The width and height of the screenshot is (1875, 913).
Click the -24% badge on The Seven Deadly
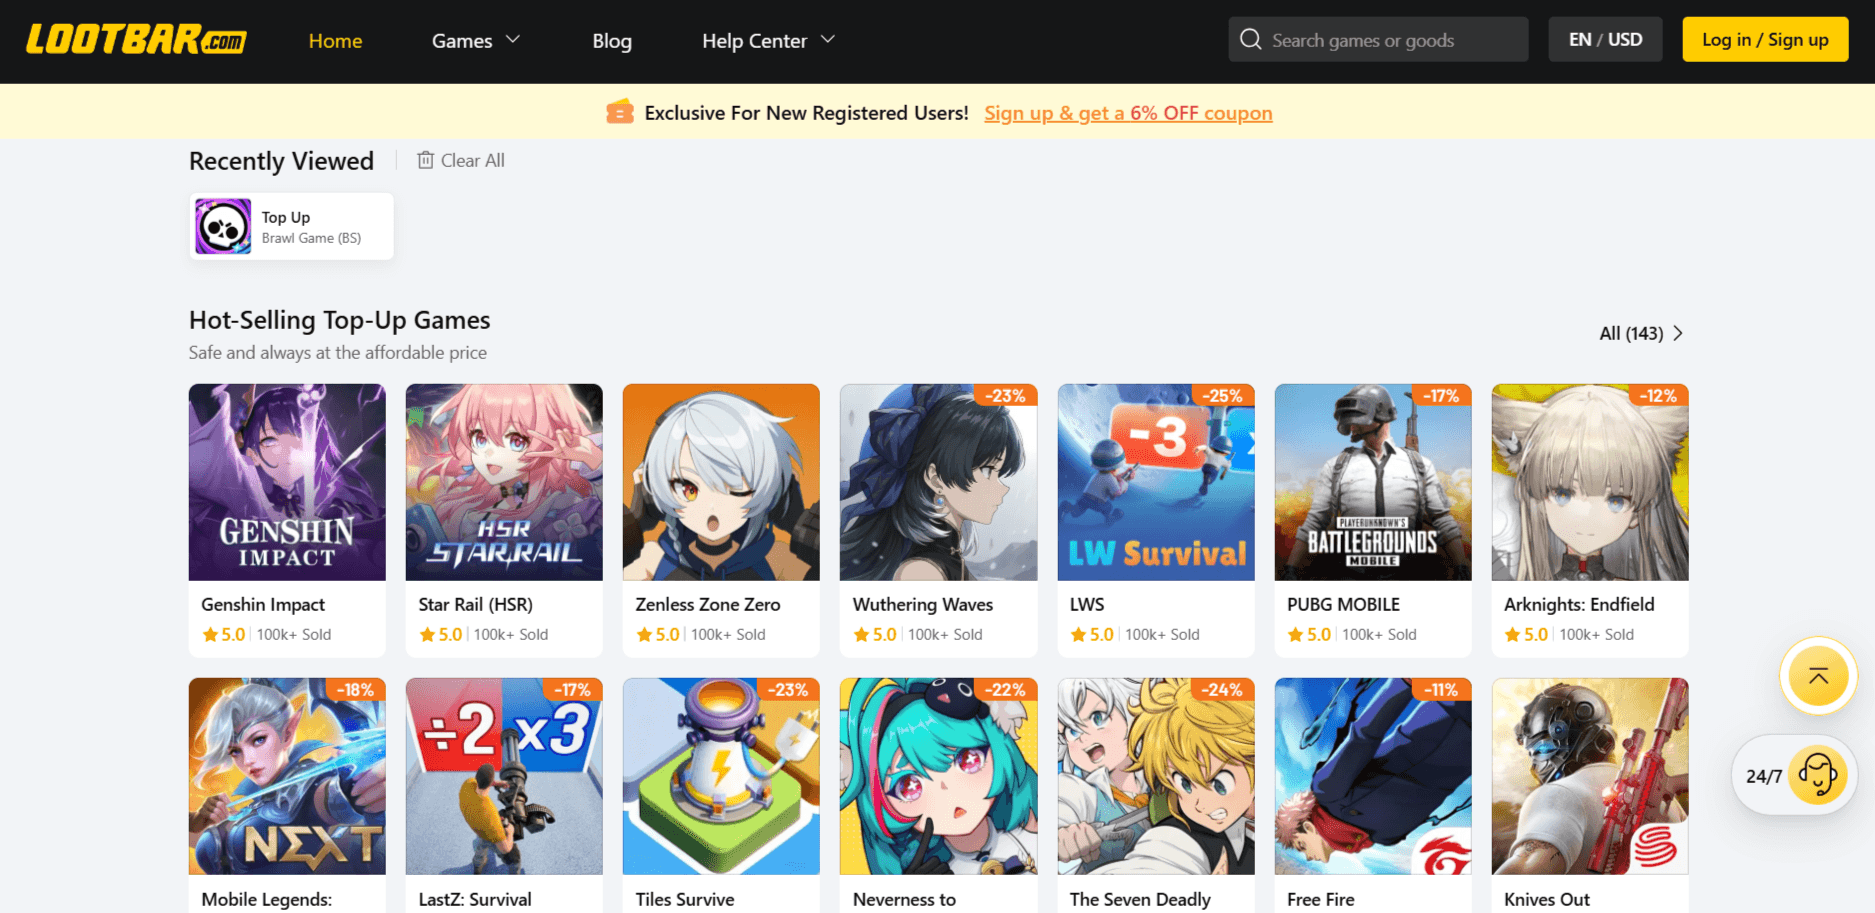pos(1222,689)
